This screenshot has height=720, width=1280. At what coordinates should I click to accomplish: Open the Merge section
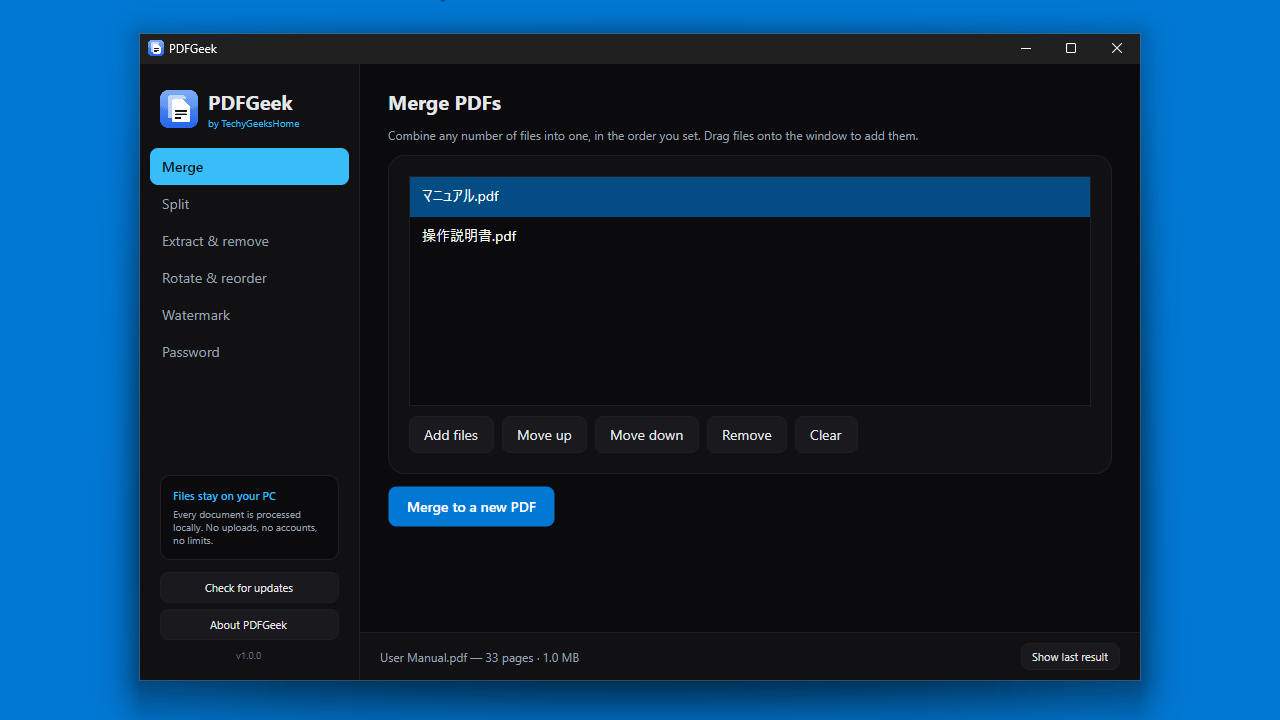(x=249, y=167)
